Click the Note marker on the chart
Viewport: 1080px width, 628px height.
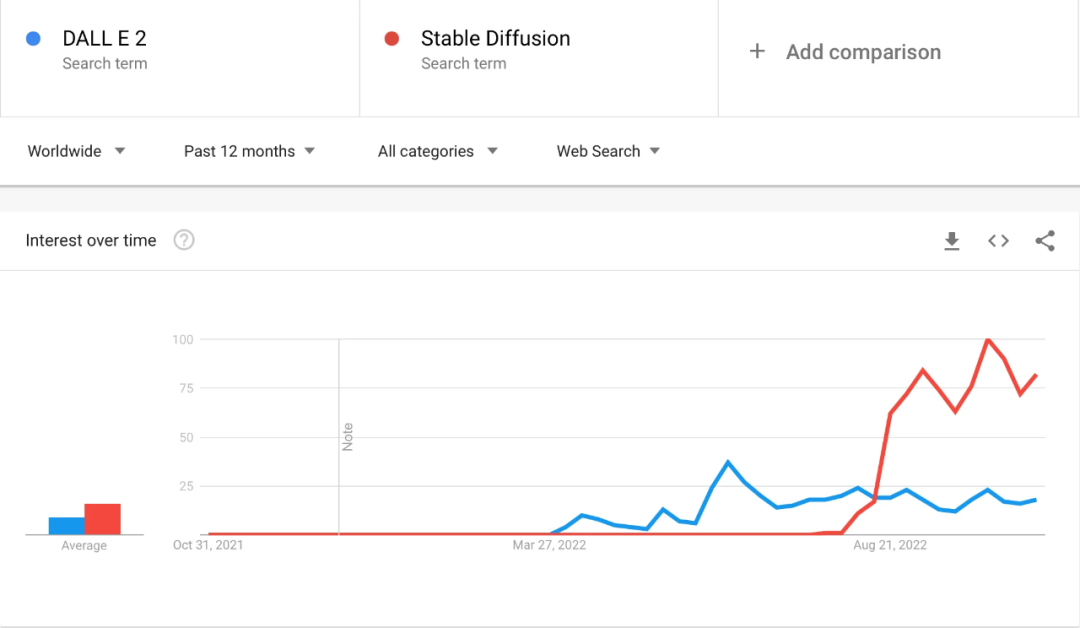coord(348,437)
